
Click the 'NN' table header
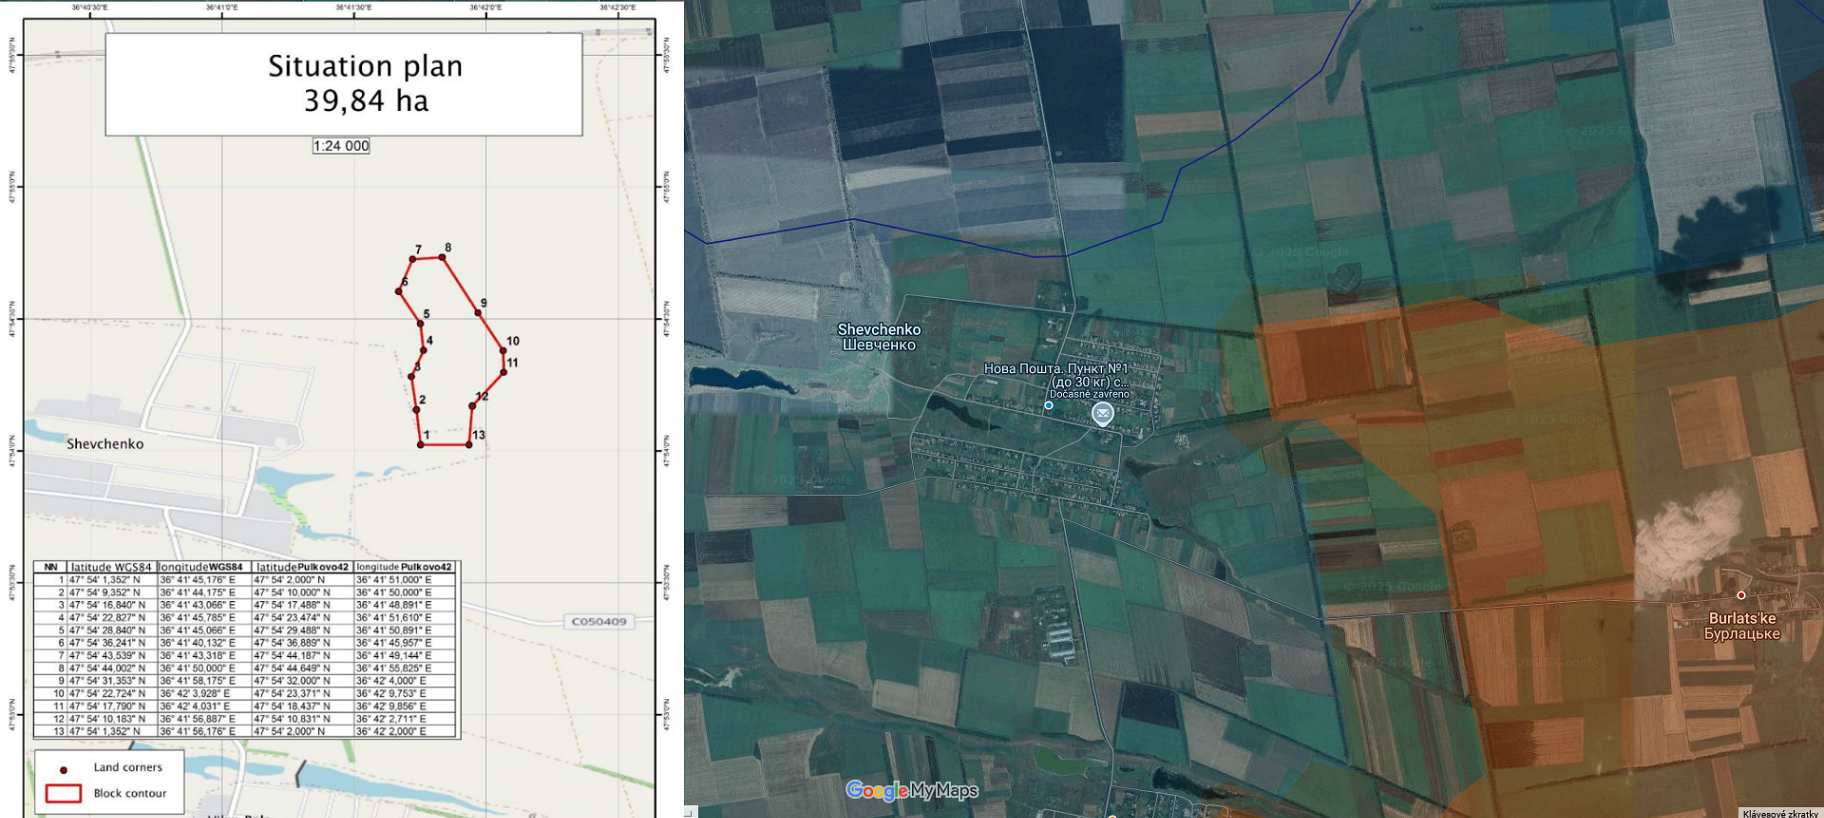51,567
